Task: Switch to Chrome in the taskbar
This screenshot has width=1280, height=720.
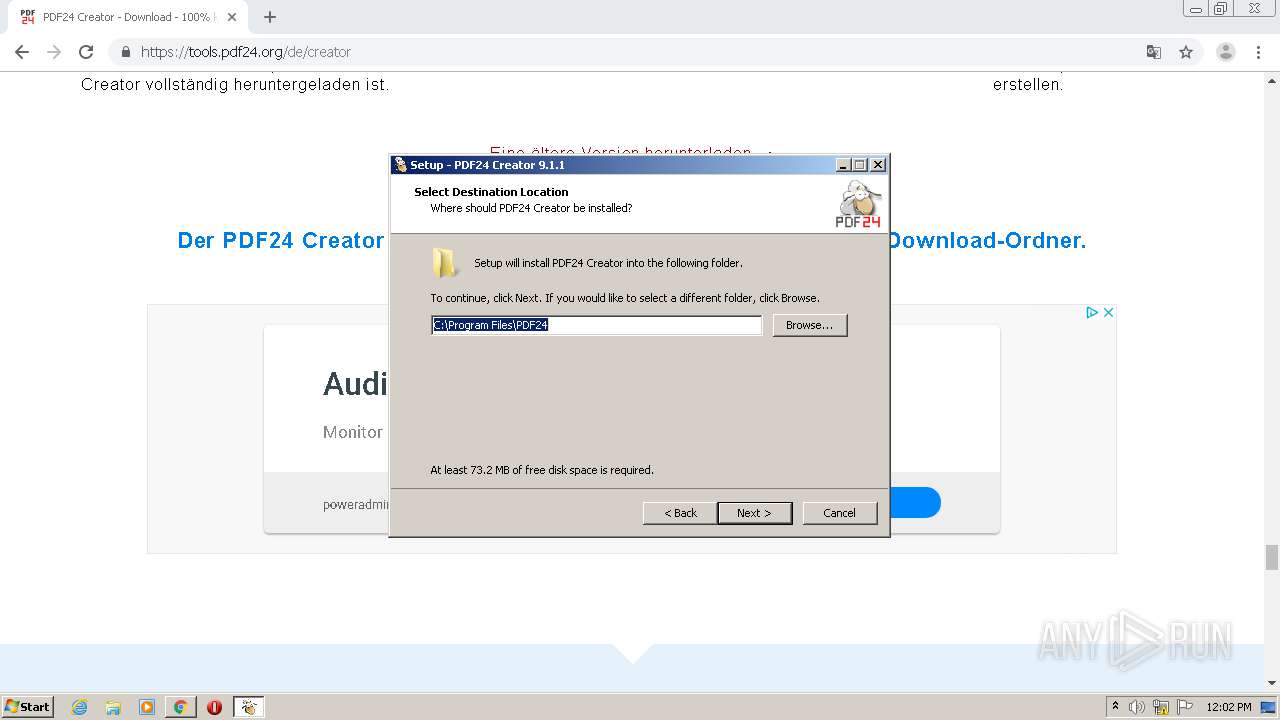Action: pyautogui.click(x=181, y=707)
